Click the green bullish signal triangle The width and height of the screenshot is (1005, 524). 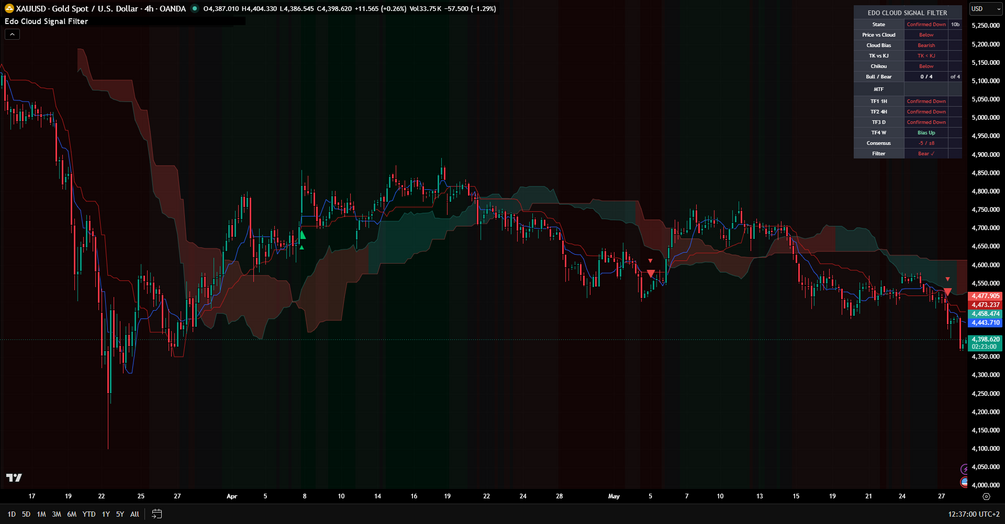[x=302, y=235]
